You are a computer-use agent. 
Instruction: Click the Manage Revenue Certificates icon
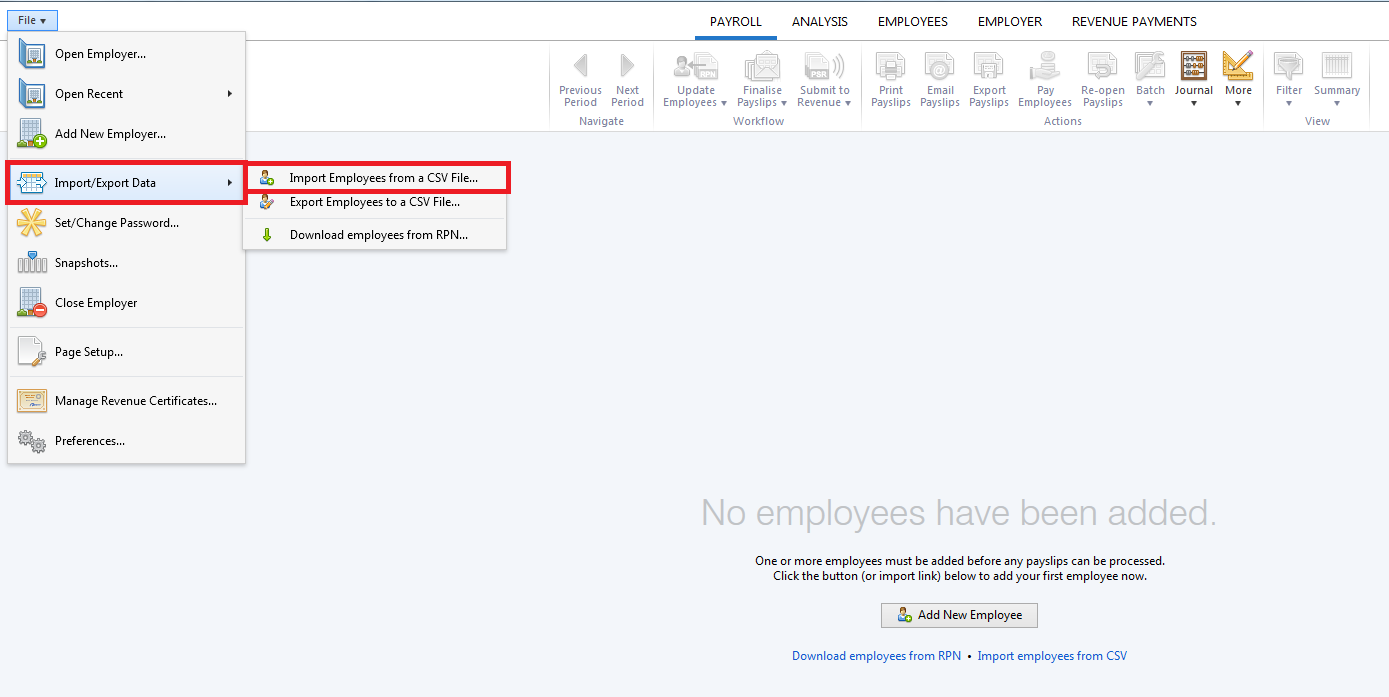pyautogui.click(x=32, y=401)
